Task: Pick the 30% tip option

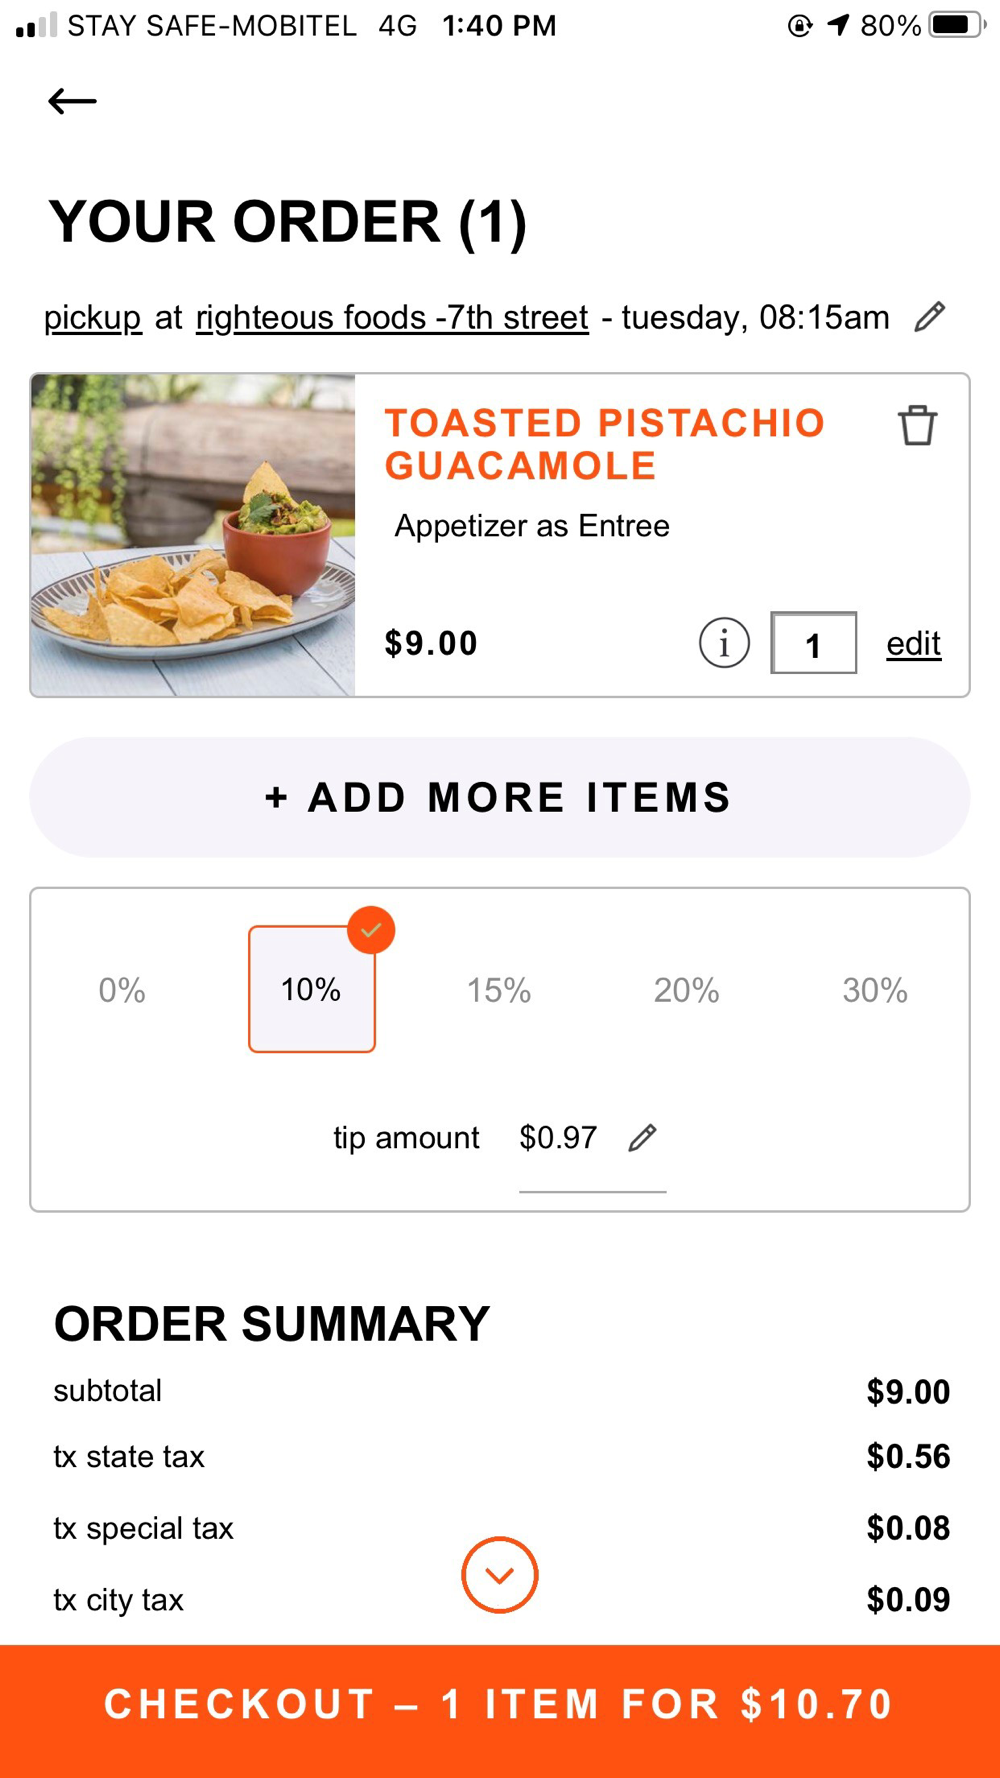Action: coord(875,990)
